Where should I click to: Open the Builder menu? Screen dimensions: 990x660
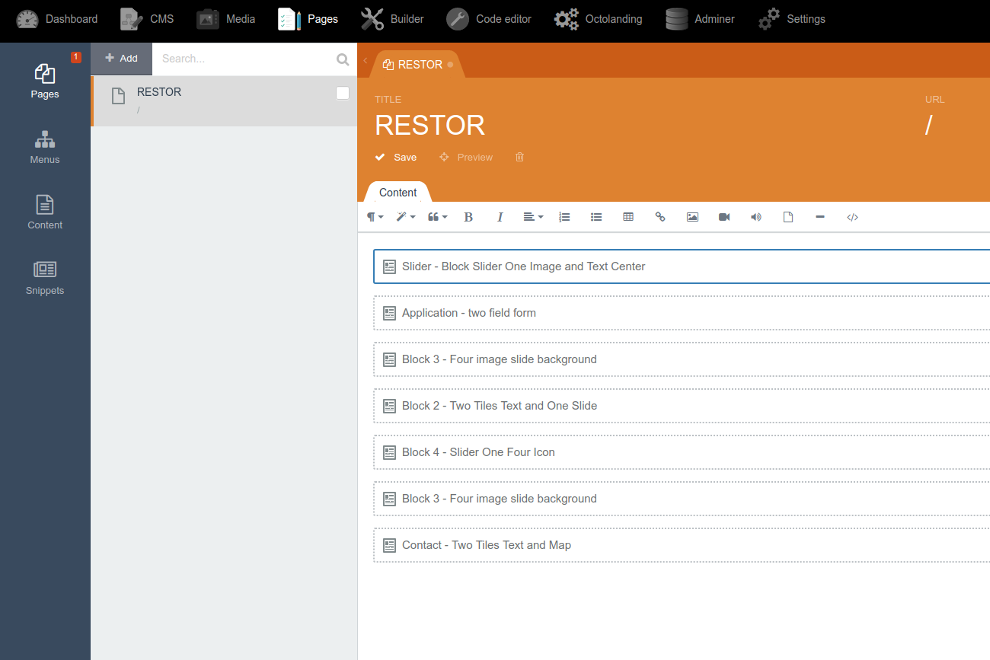pyautogui.click(x=392, y=19)
